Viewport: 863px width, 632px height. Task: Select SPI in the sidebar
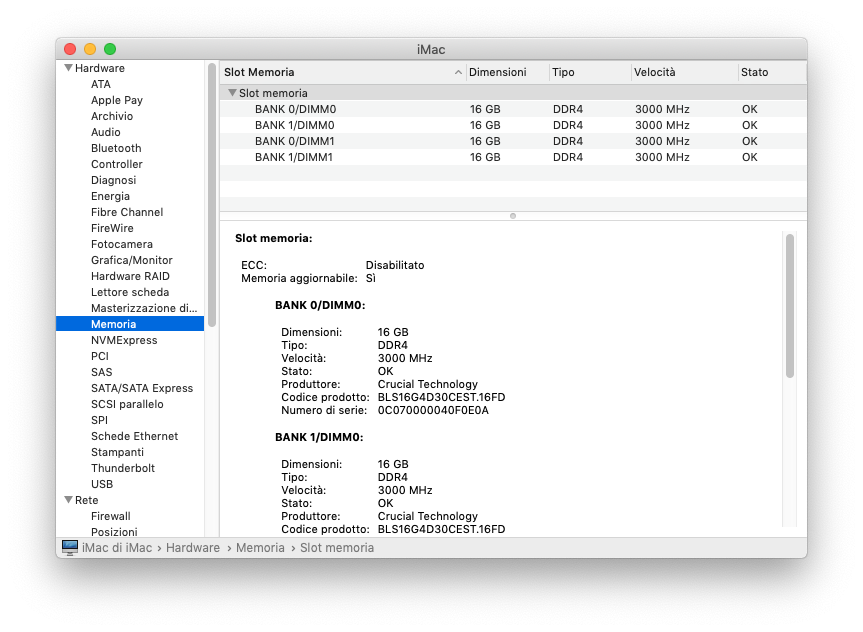(99, 419)
